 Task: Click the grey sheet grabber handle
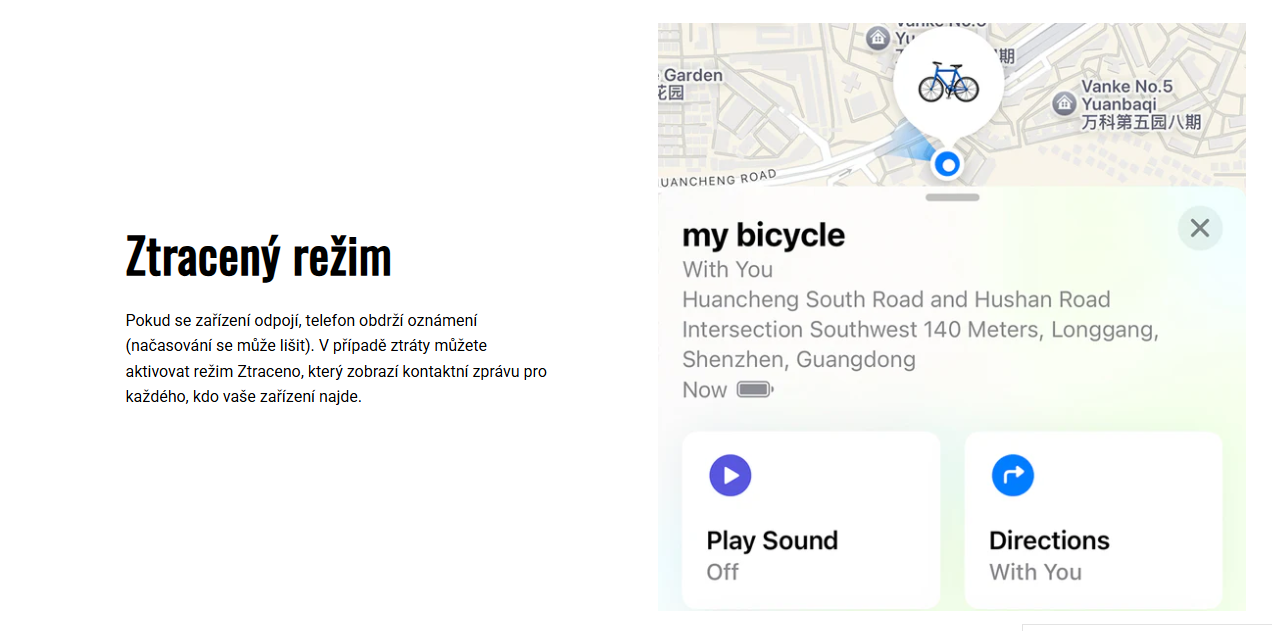952,197
